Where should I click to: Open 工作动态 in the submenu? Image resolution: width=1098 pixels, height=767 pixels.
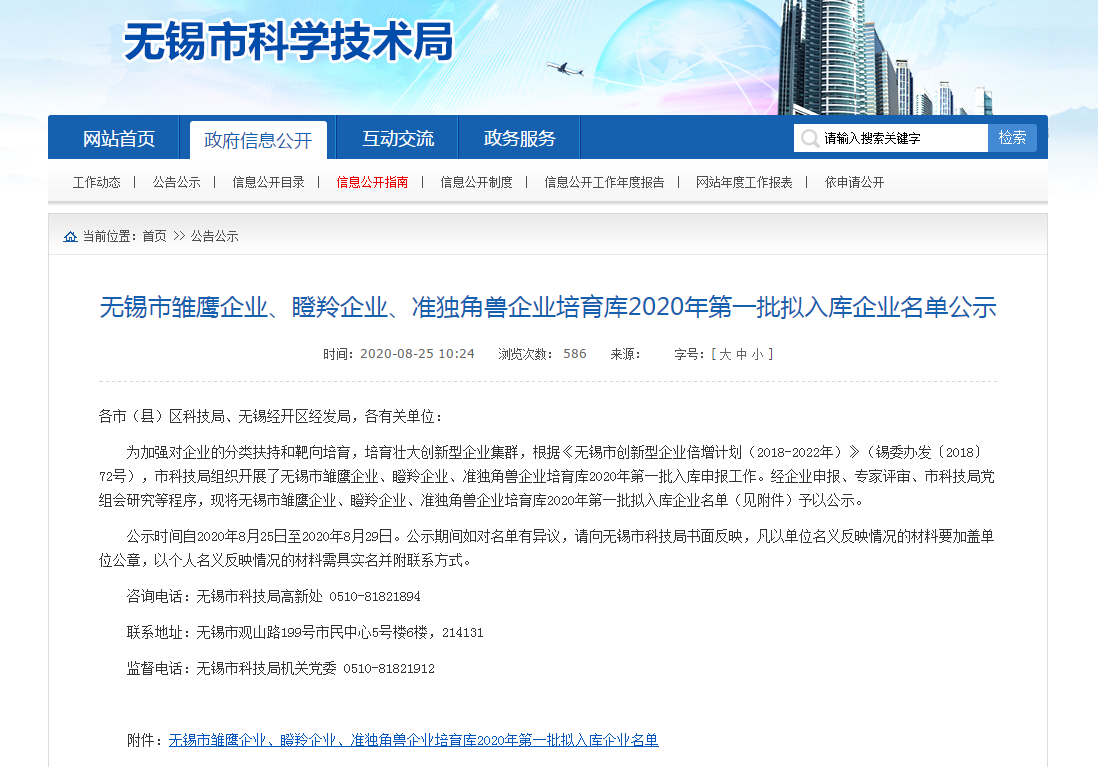(97, 182)
